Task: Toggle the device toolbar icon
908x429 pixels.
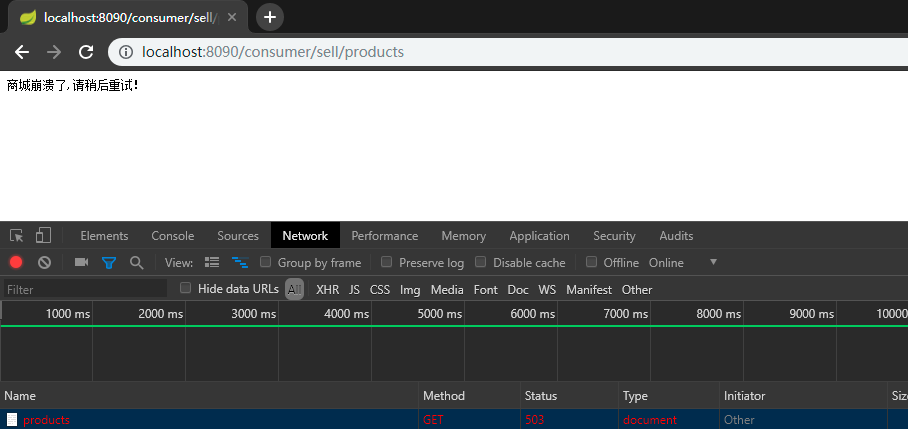Action: tap(43, 236)
